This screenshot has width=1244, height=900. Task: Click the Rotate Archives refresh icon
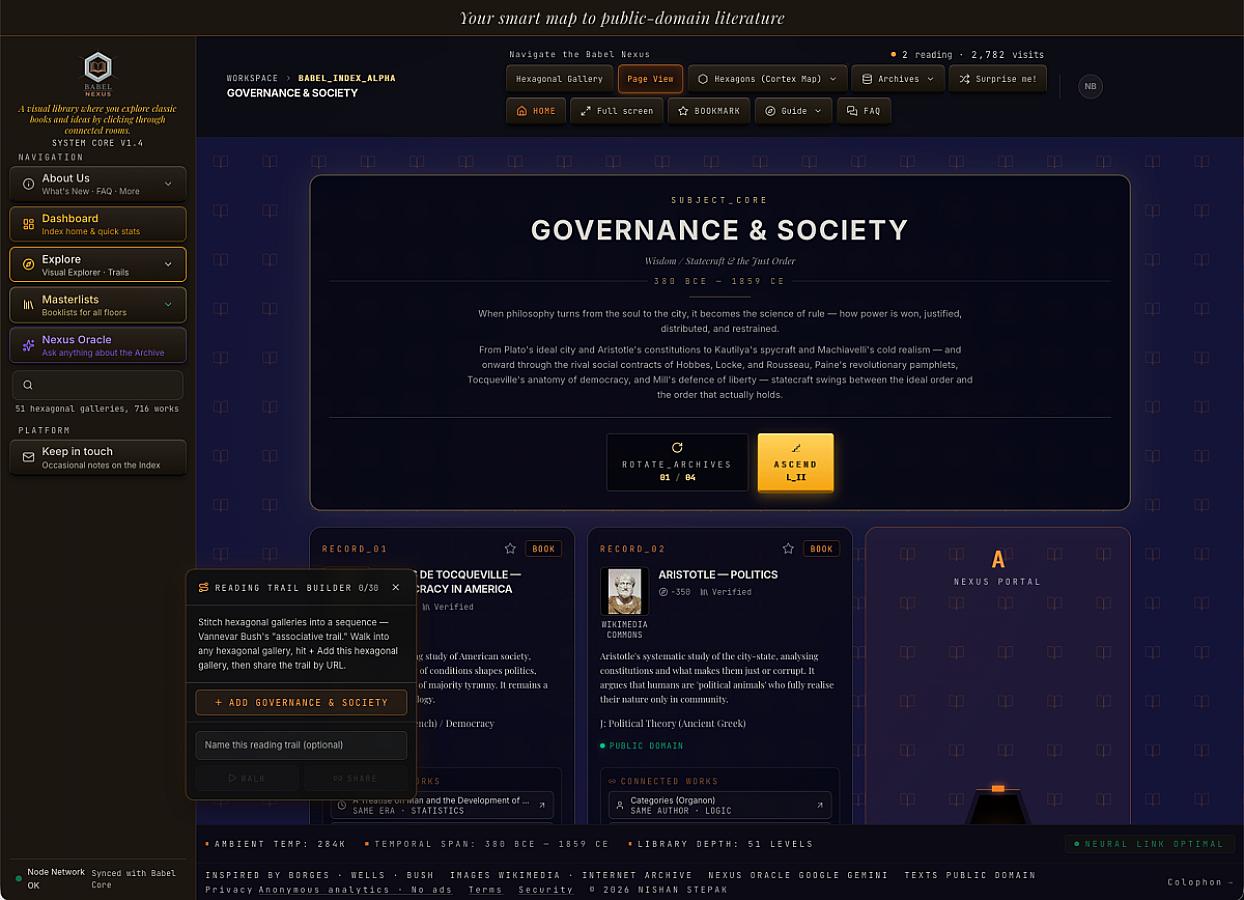(677, 448)
